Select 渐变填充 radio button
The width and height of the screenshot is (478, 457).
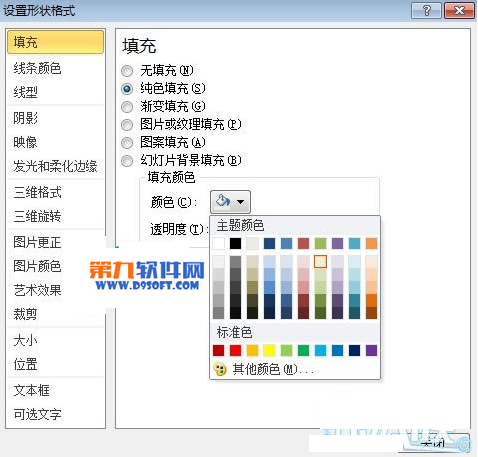[x=127, y=107]
